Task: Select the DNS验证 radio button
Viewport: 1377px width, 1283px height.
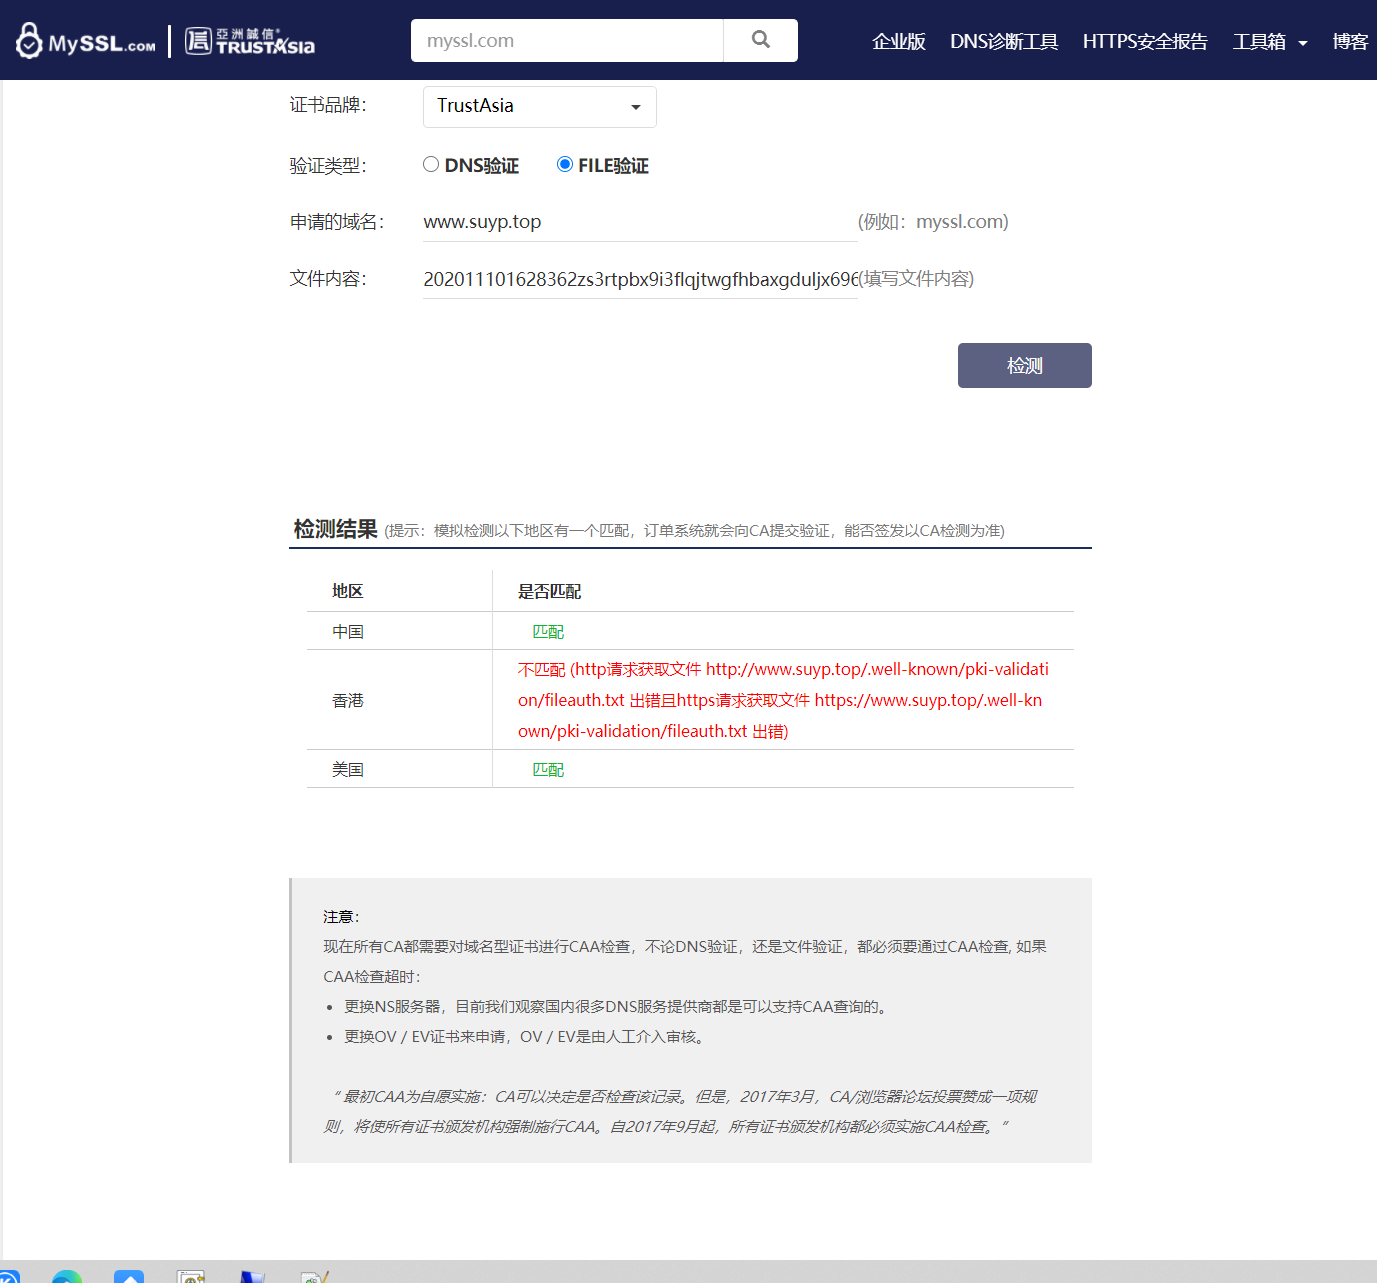Action: tap(431, 164)
